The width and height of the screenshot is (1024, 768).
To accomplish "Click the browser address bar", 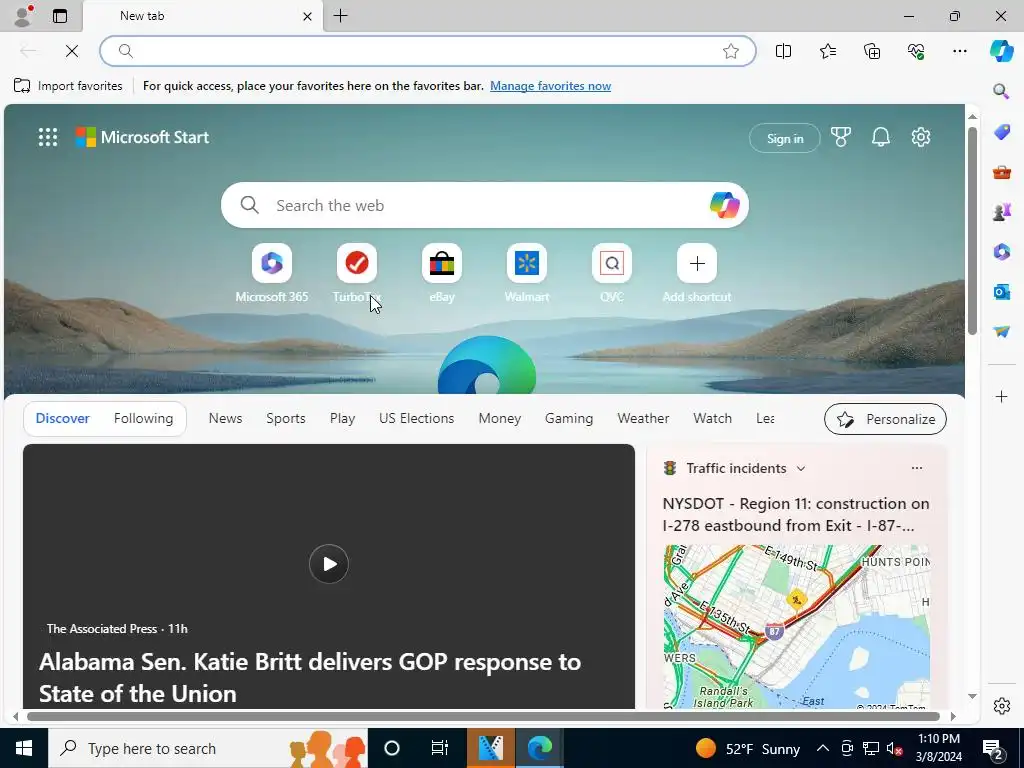I will coord(428,51).
